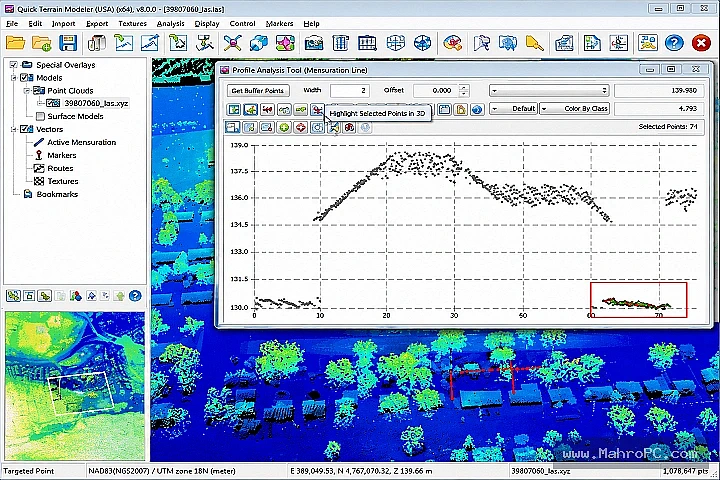Viewport: 720px width, 480px height.
Task: Click the blue question mark below layer tree
Action: click(135, 296)
